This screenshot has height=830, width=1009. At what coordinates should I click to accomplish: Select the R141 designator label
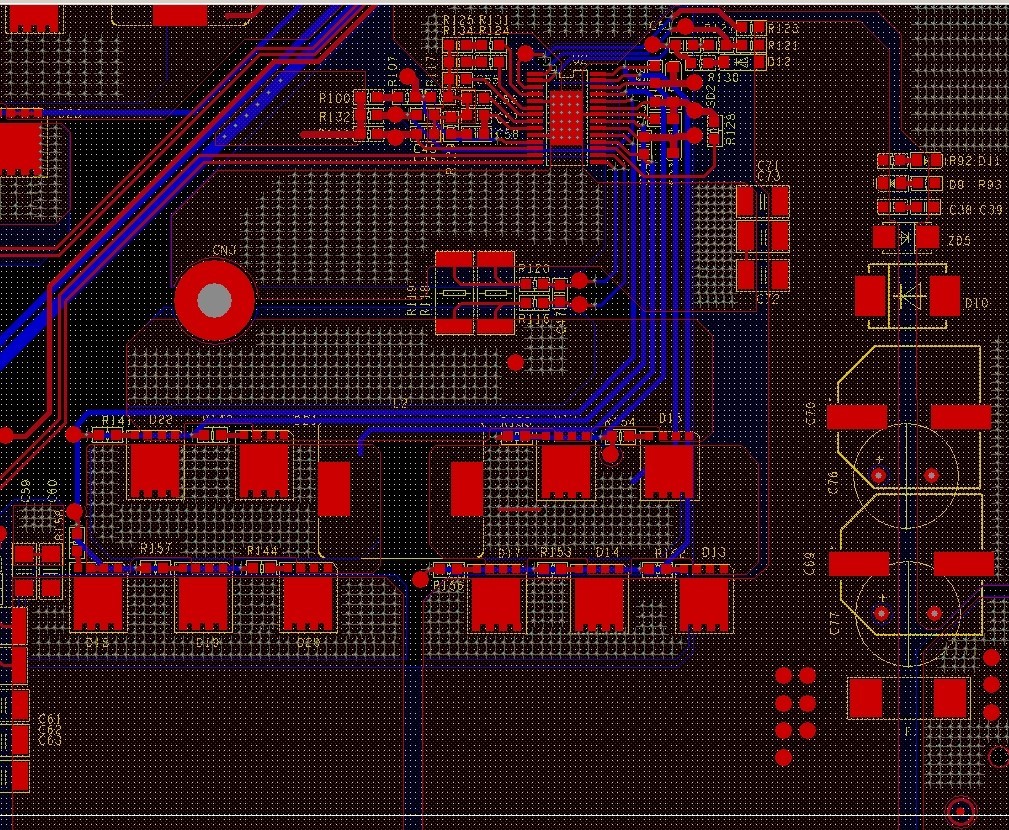116,420
